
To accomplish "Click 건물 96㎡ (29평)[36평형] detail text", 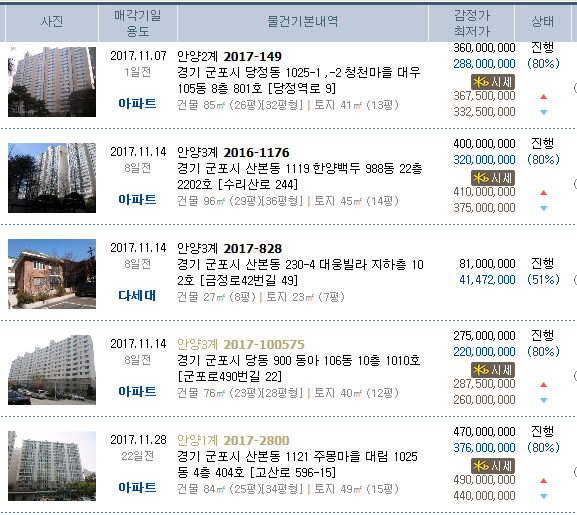I will 240,201.
